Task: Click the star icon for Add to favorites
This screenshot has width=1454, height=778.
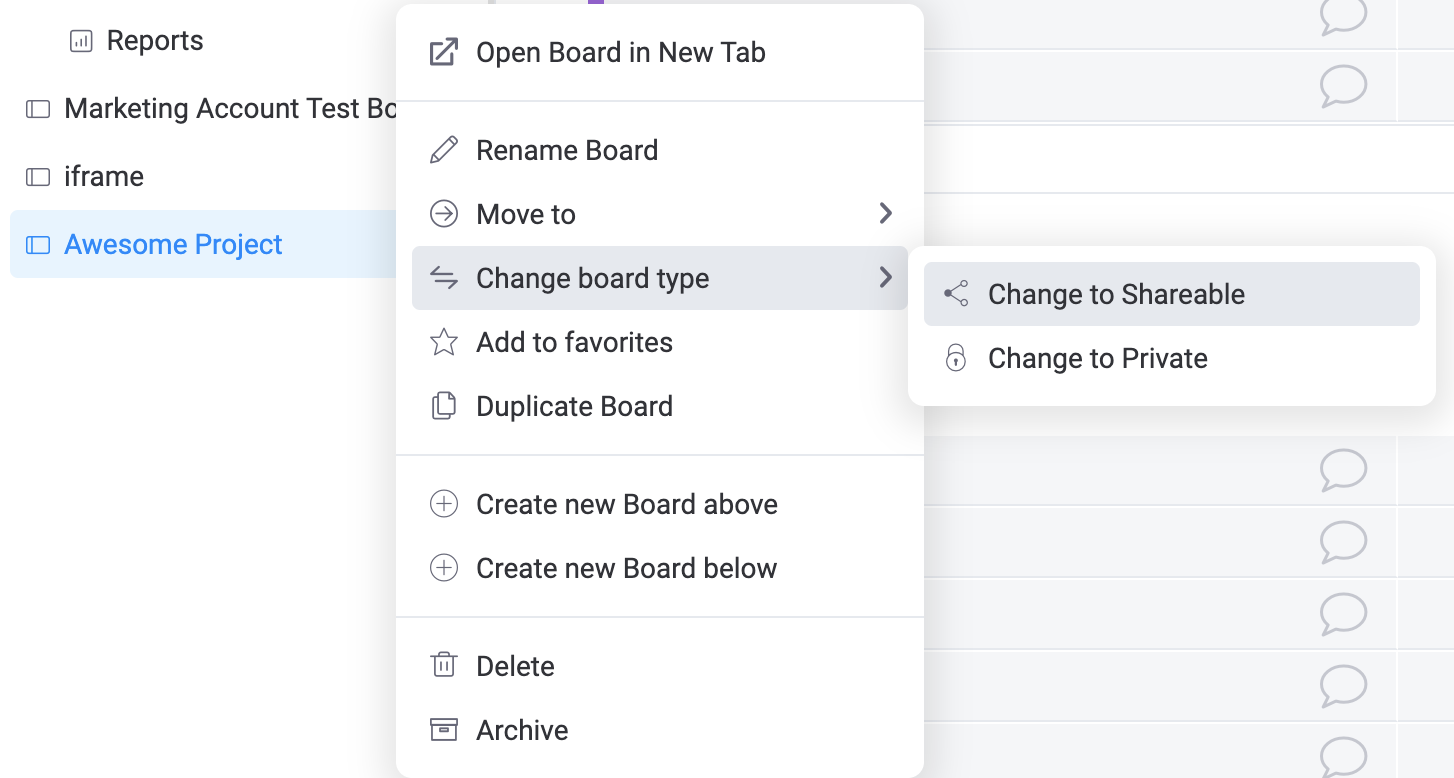Action: [443, 342]
